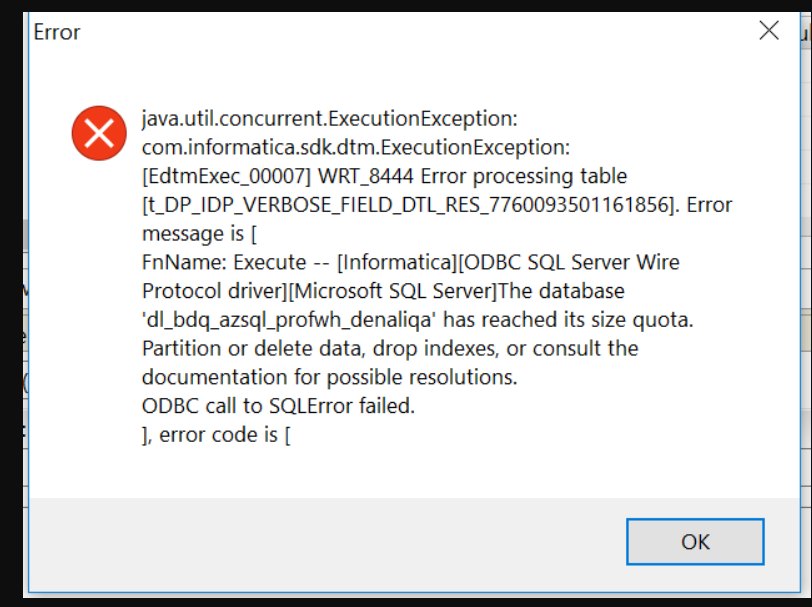
Task: Click the [Microsoft SQL Server] text
Action: click(393, 291)
